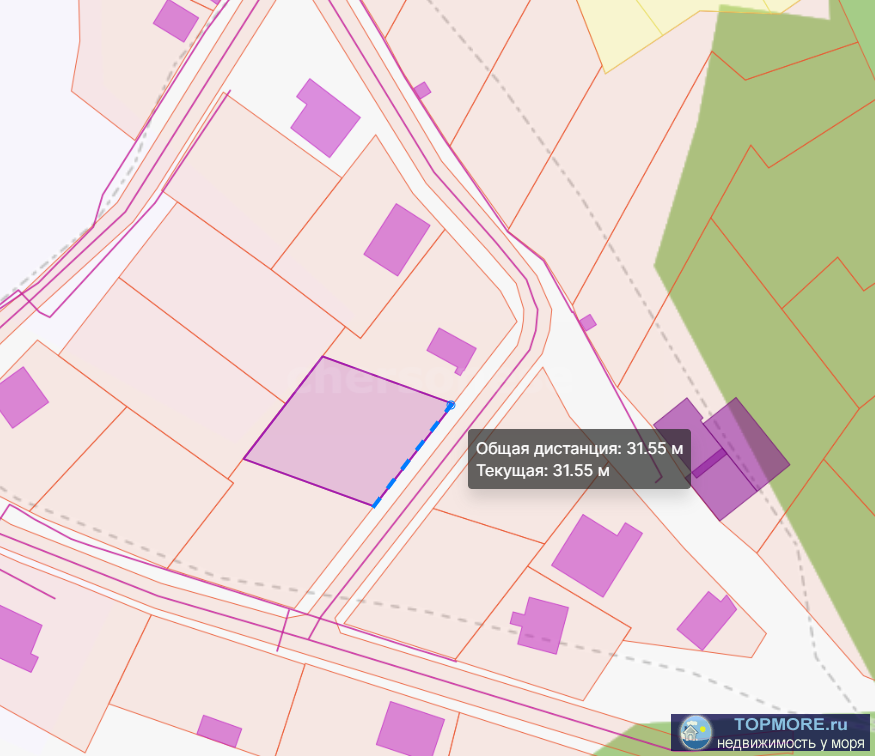The height and width of the screenshot is (756, 875).
Task: Select the highlighted purple land parcel
Action: 345,430
